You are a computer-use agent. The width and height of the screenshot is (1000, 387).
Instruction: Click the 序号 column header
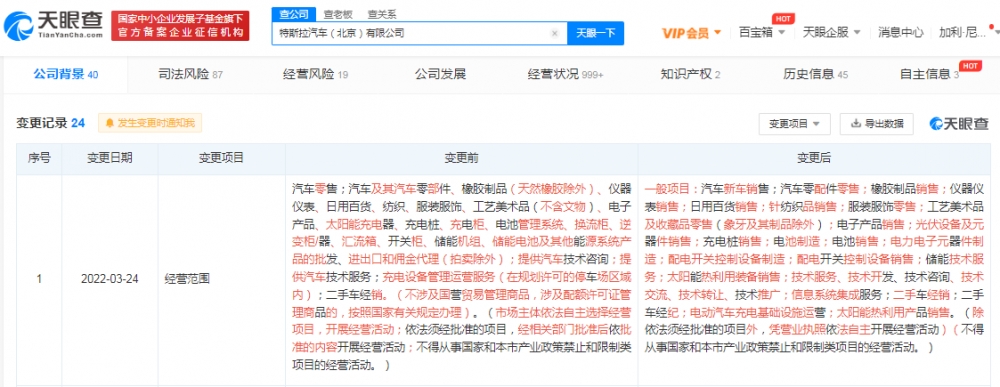(x=39, y=158)
